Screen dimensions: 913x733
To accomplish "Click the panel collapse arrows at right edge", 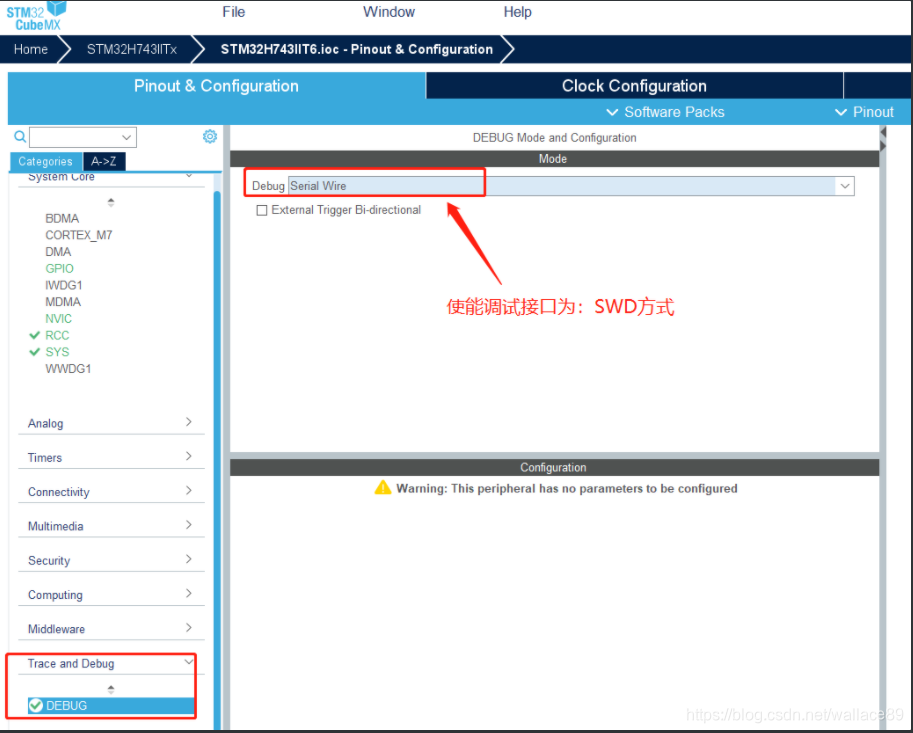I will pos(883,139).
